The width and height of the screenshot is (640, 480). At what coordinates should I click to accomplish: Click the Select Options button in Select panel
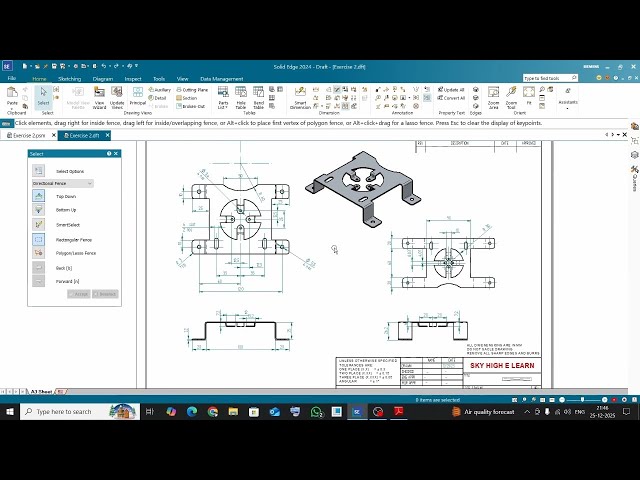(38, 171)
